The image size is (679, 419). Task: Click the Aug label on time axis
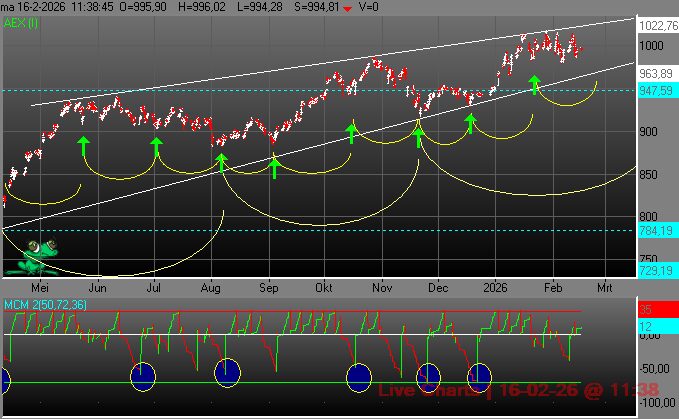(x=210, y=286)
